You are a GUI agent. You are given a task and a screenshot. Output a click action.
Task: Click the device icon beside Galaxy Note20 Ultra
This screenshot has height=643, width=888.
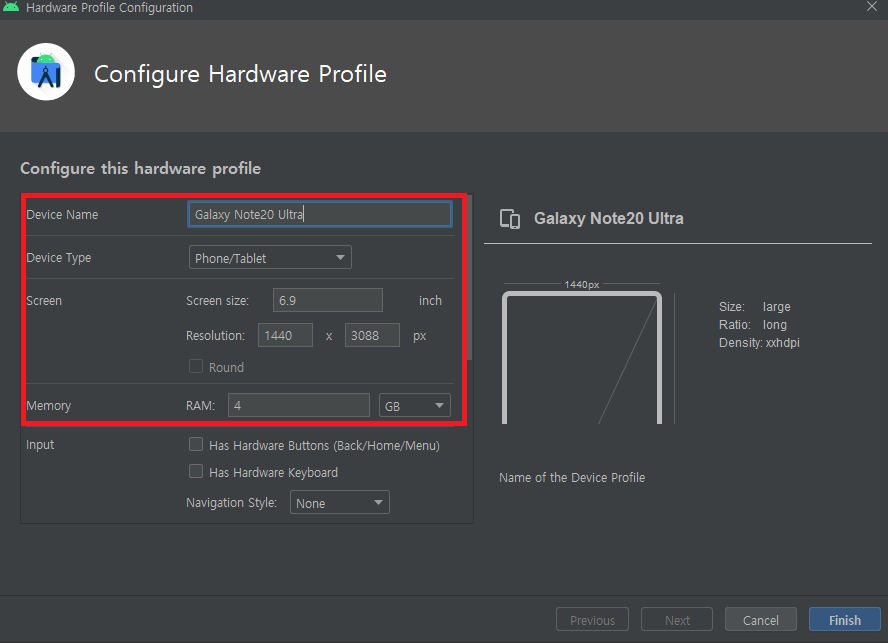pyautogui.click(x=510, y=219)
